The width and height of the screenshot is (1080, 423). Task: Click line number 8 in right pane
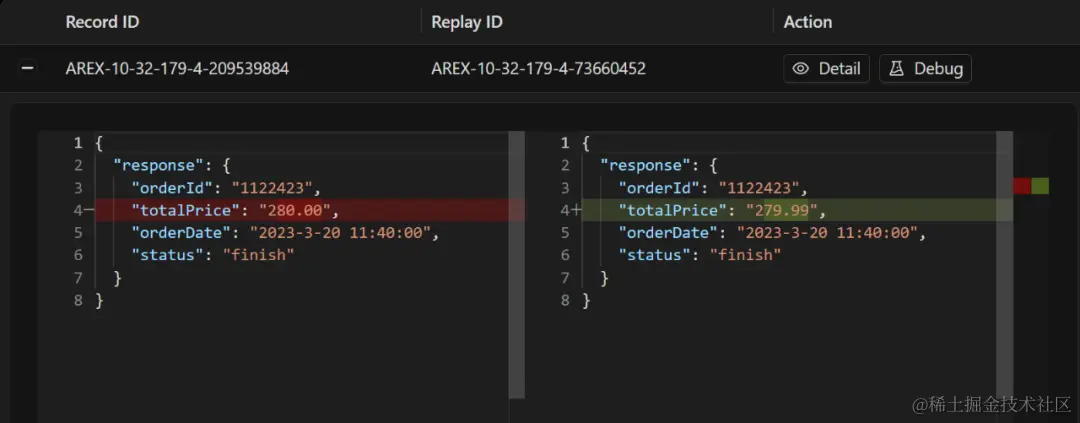pyautogui.click(x=565, y=300)
